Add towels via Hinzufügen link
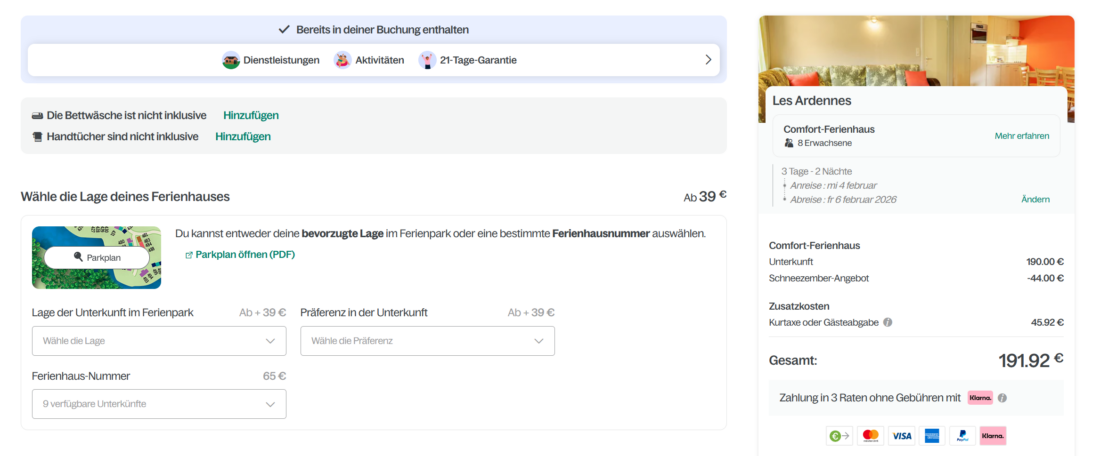 [x=243, y=137]
